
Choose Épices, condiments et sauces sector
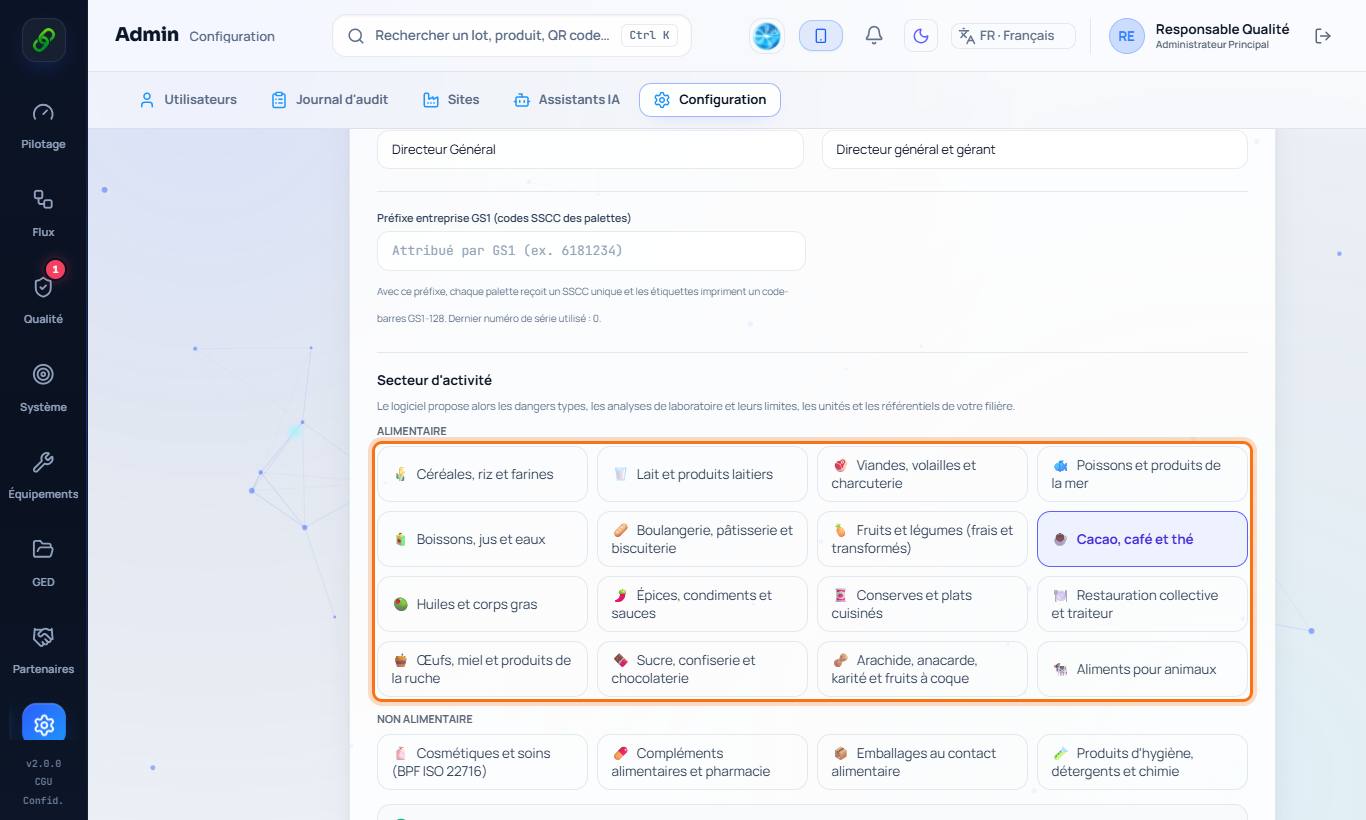[702, 604]
